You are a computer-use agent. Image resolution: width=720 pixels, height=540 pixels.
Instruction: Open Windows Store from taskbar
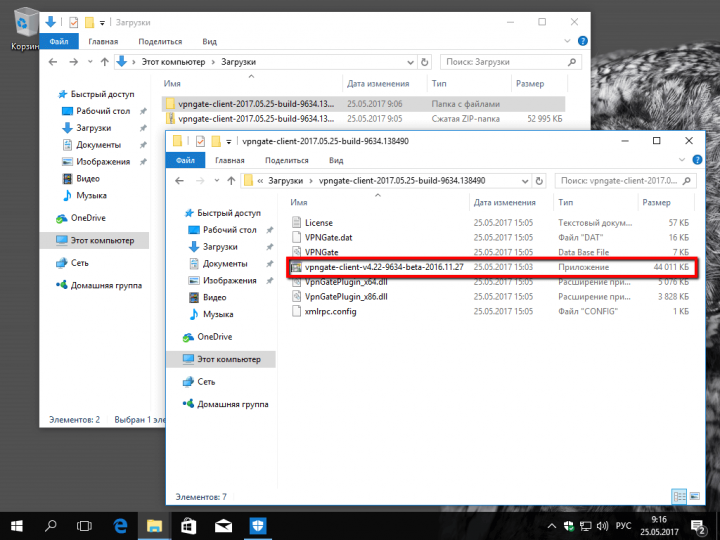pyautogui.click(x=189, y=526)
